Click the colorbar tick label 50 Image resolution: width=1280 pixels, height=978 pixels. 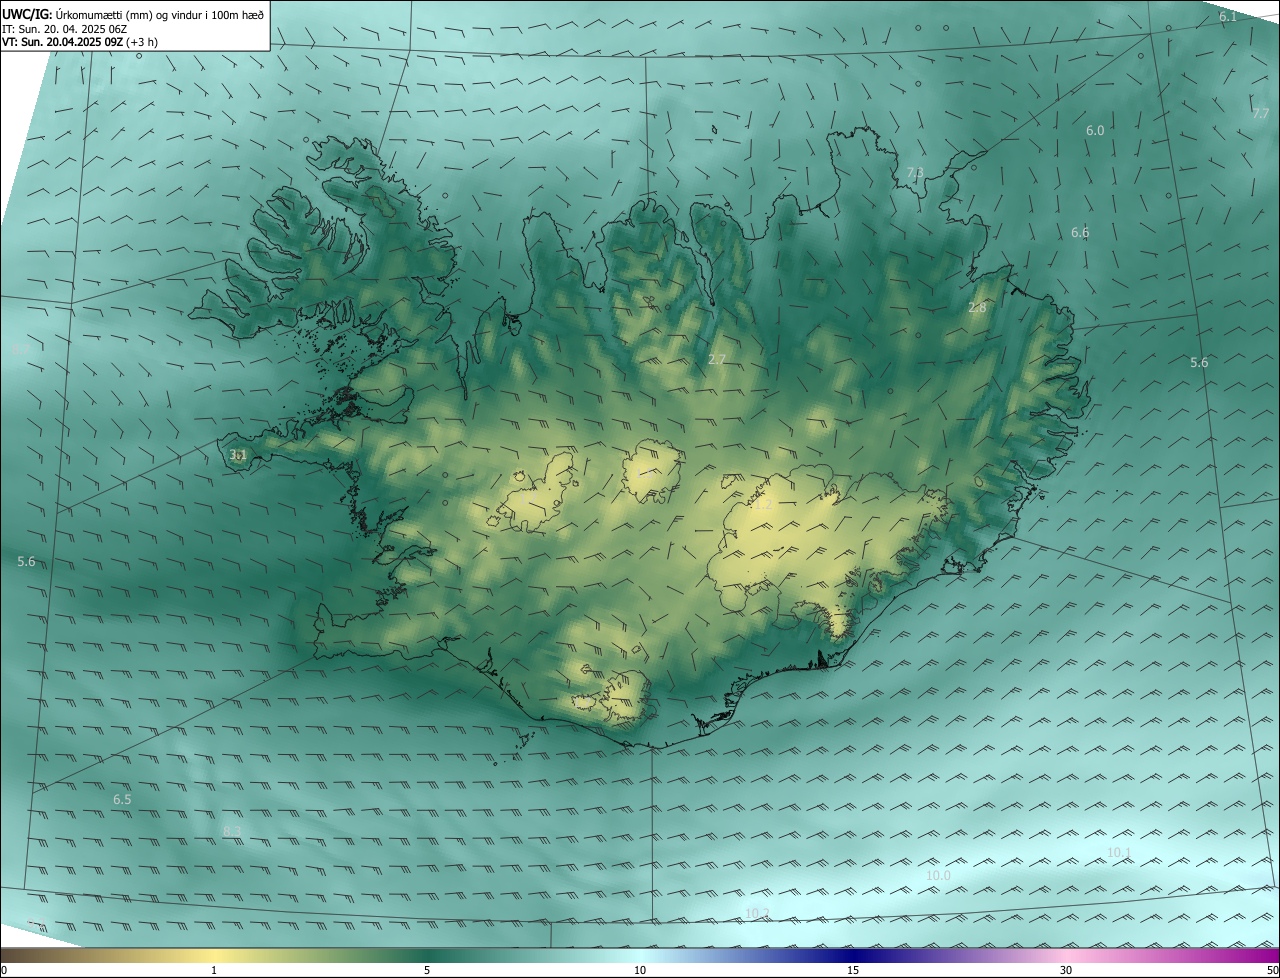(1272, 970)
